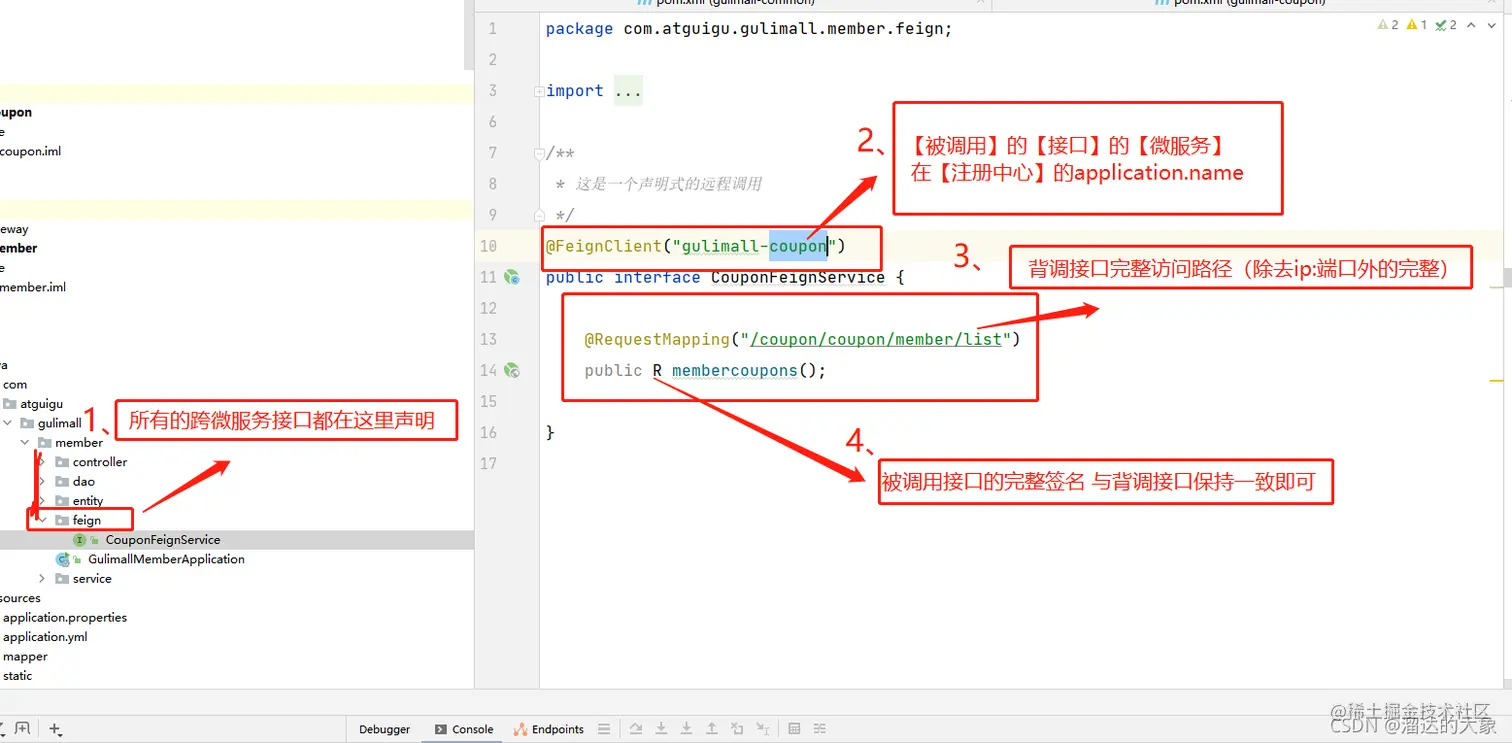Select the atguigu package in the tree
This screenshot has width=1512, height=743.
click(41, 404)
